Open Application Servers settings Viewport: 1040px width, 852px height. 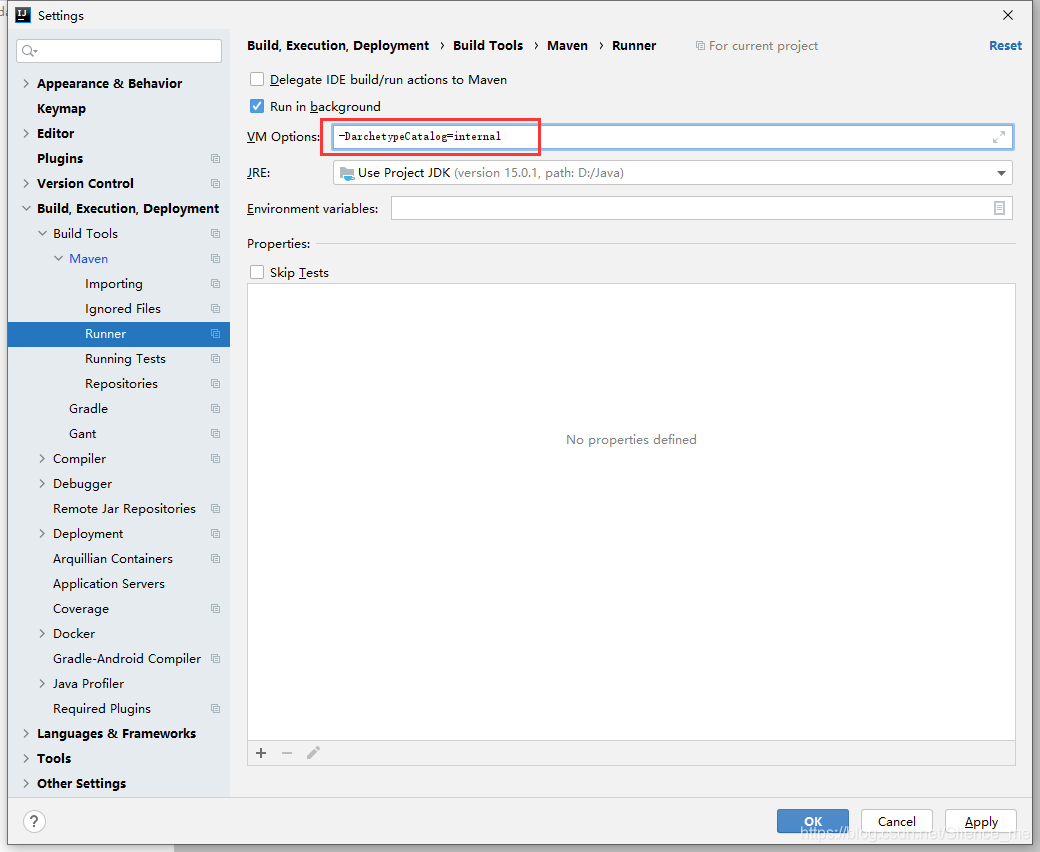pos(109,583)
